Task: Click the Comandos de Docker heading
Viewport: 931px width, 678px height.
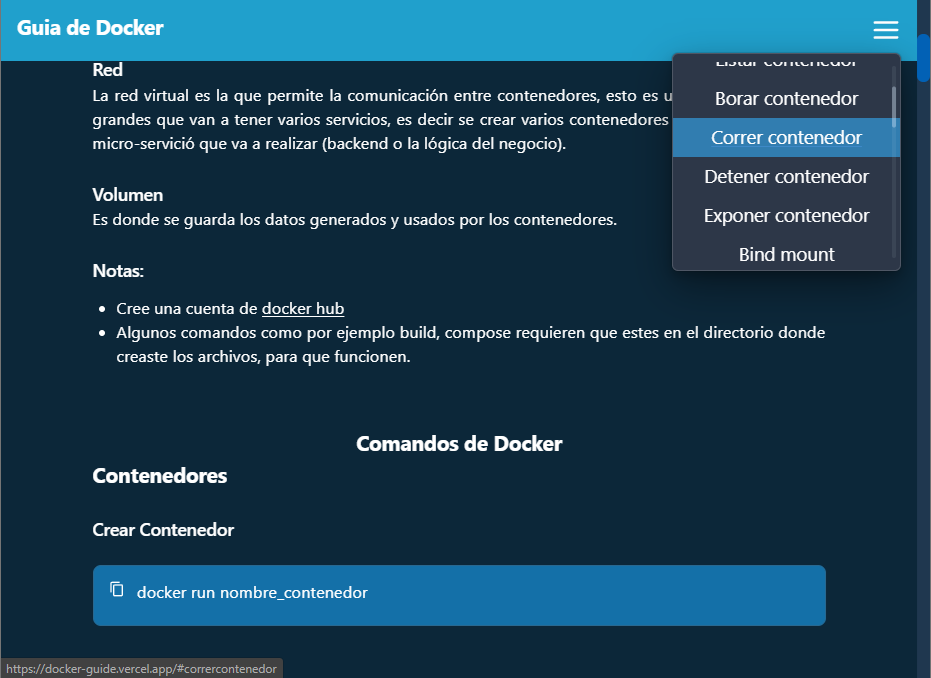Action: [x=459, y=444]
